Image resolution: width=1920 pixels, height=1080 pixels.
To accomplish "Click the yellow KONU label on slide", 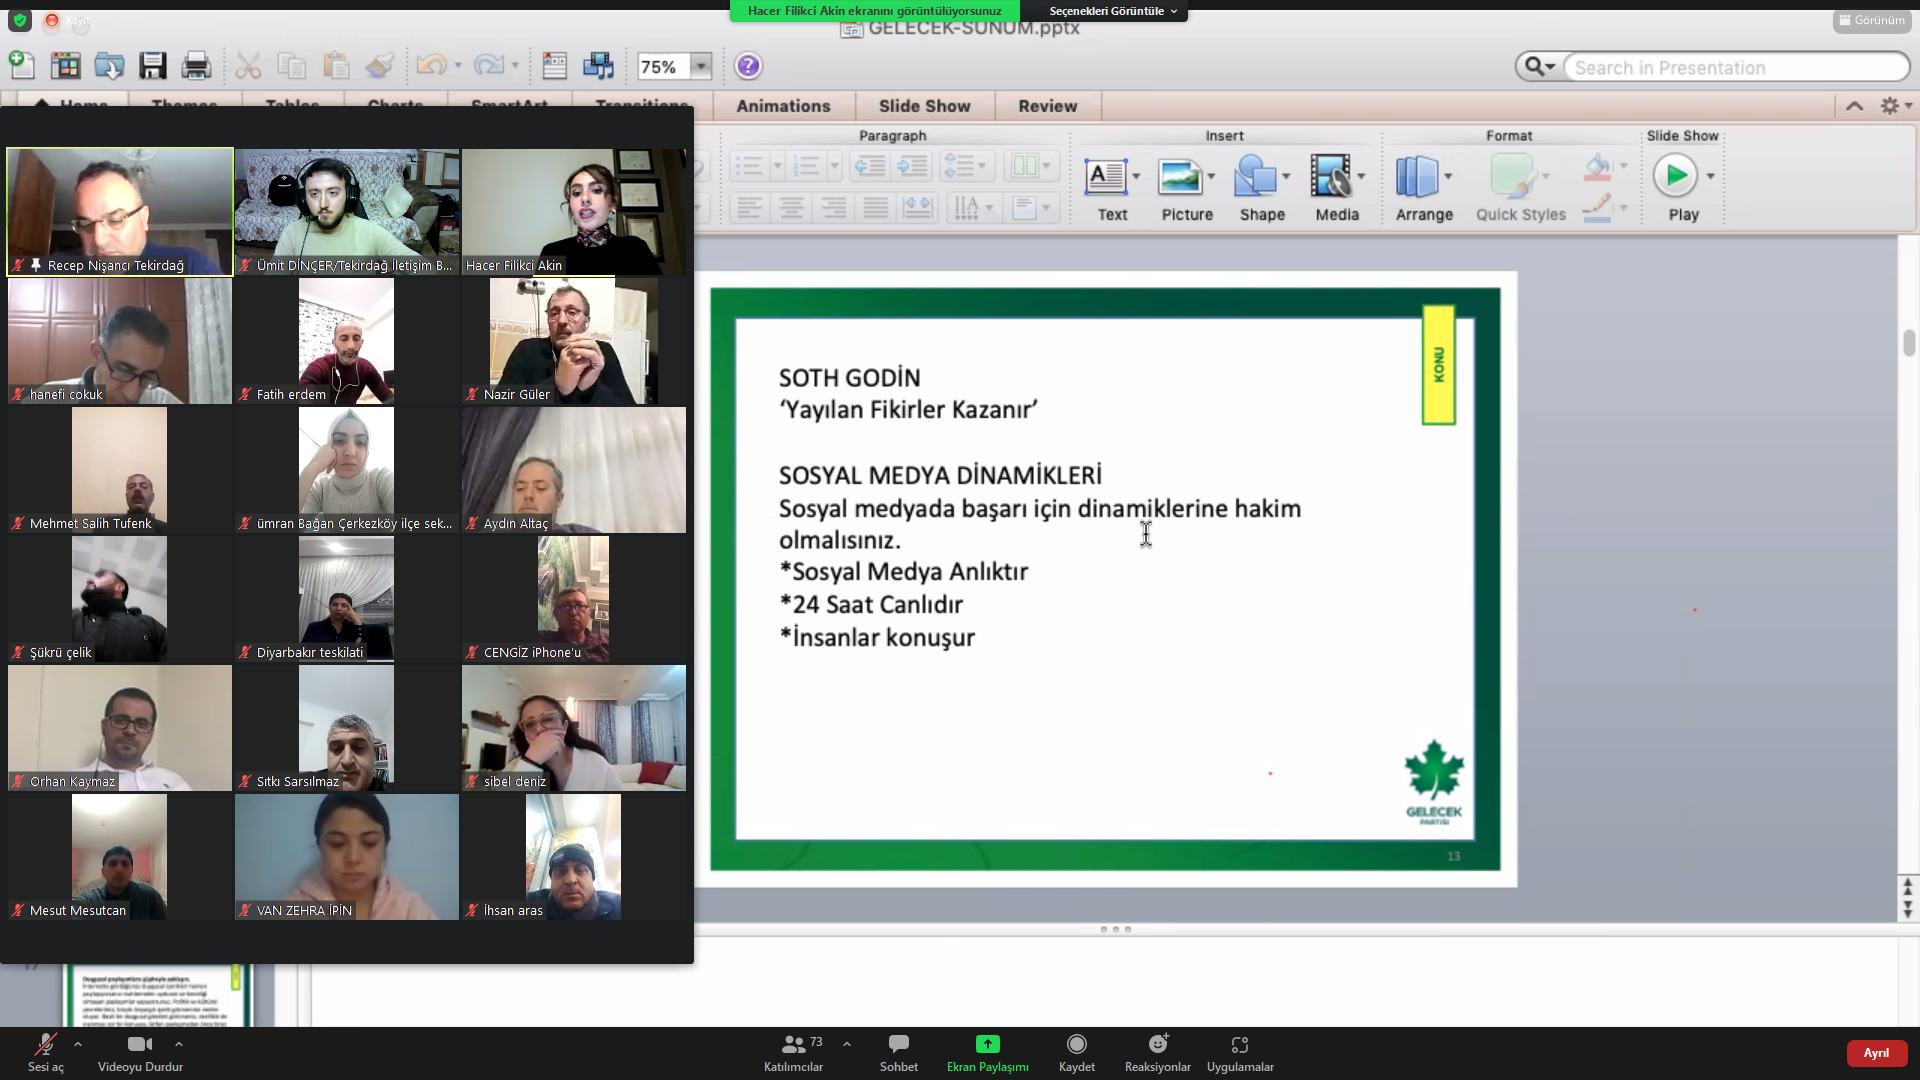I will pyautogui.click(x=1438, y=365).
